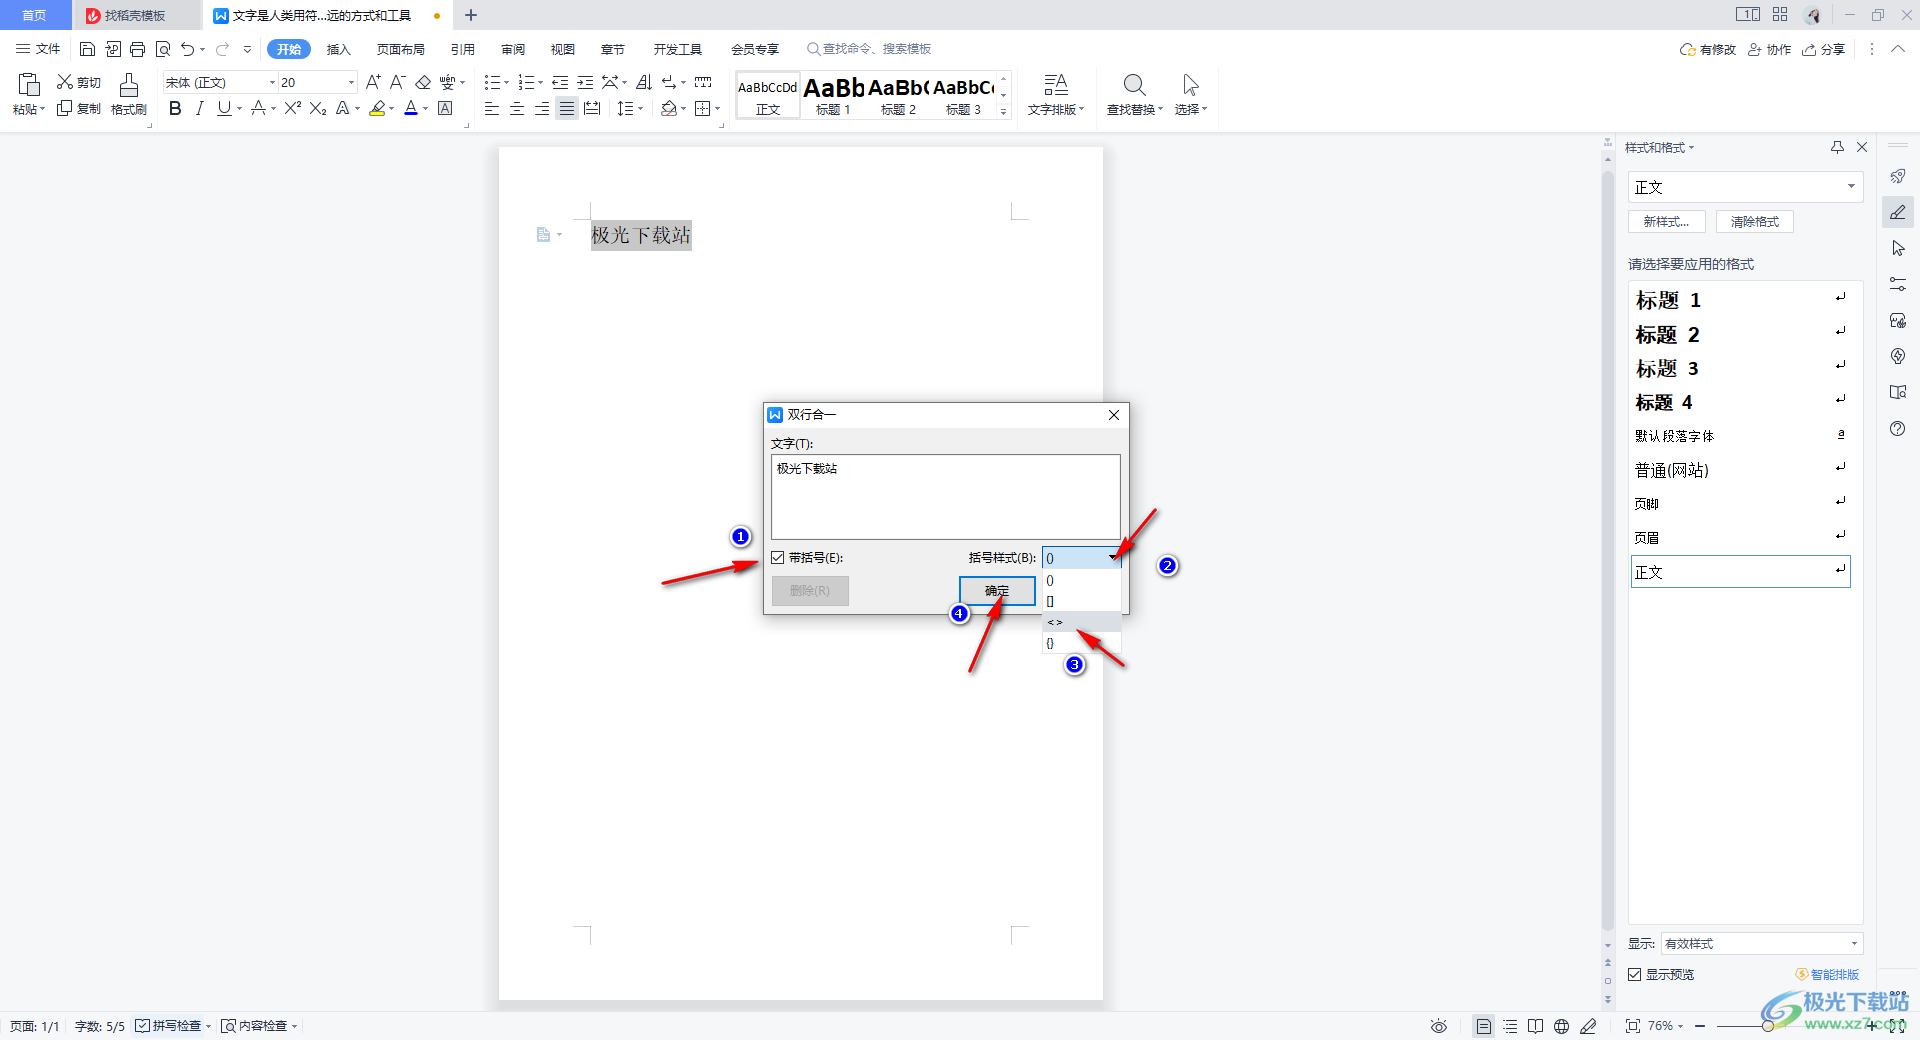Center align the paragraph
1920x1040 pixels.
[x=517, y=108]
